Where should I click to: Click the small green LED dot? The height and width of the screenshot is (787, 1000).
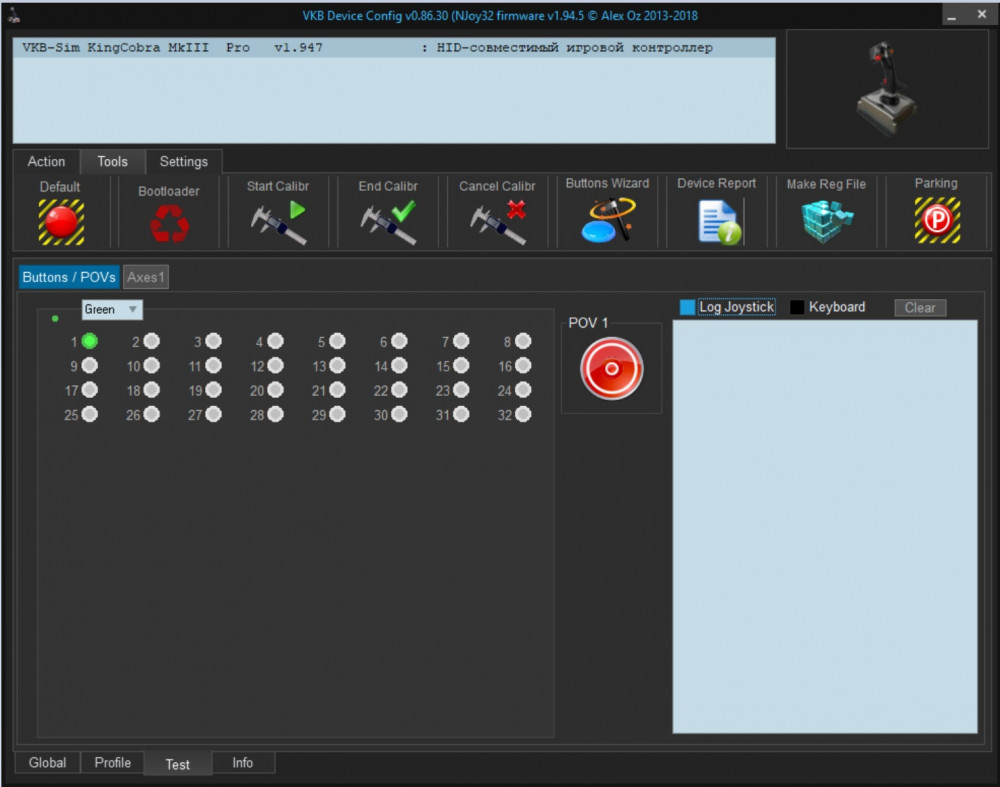tap(55, 318)
